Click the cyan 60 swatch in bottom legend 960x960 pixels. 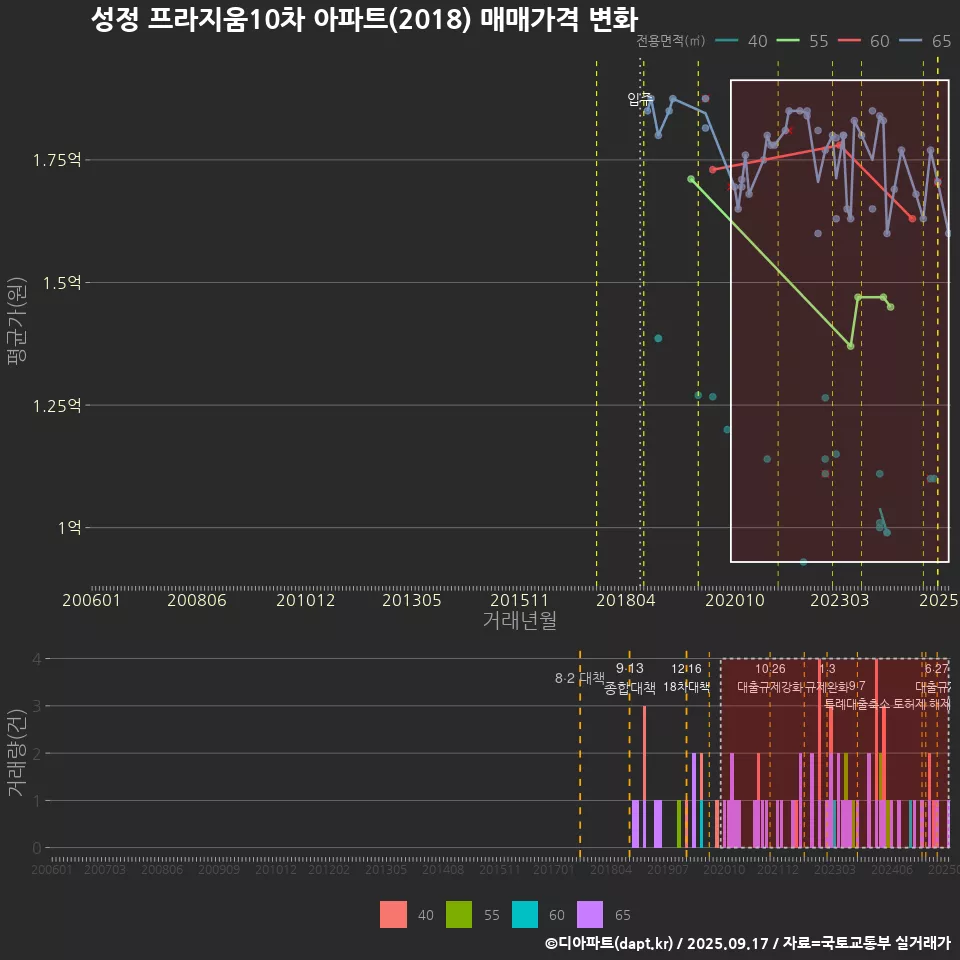525,914
